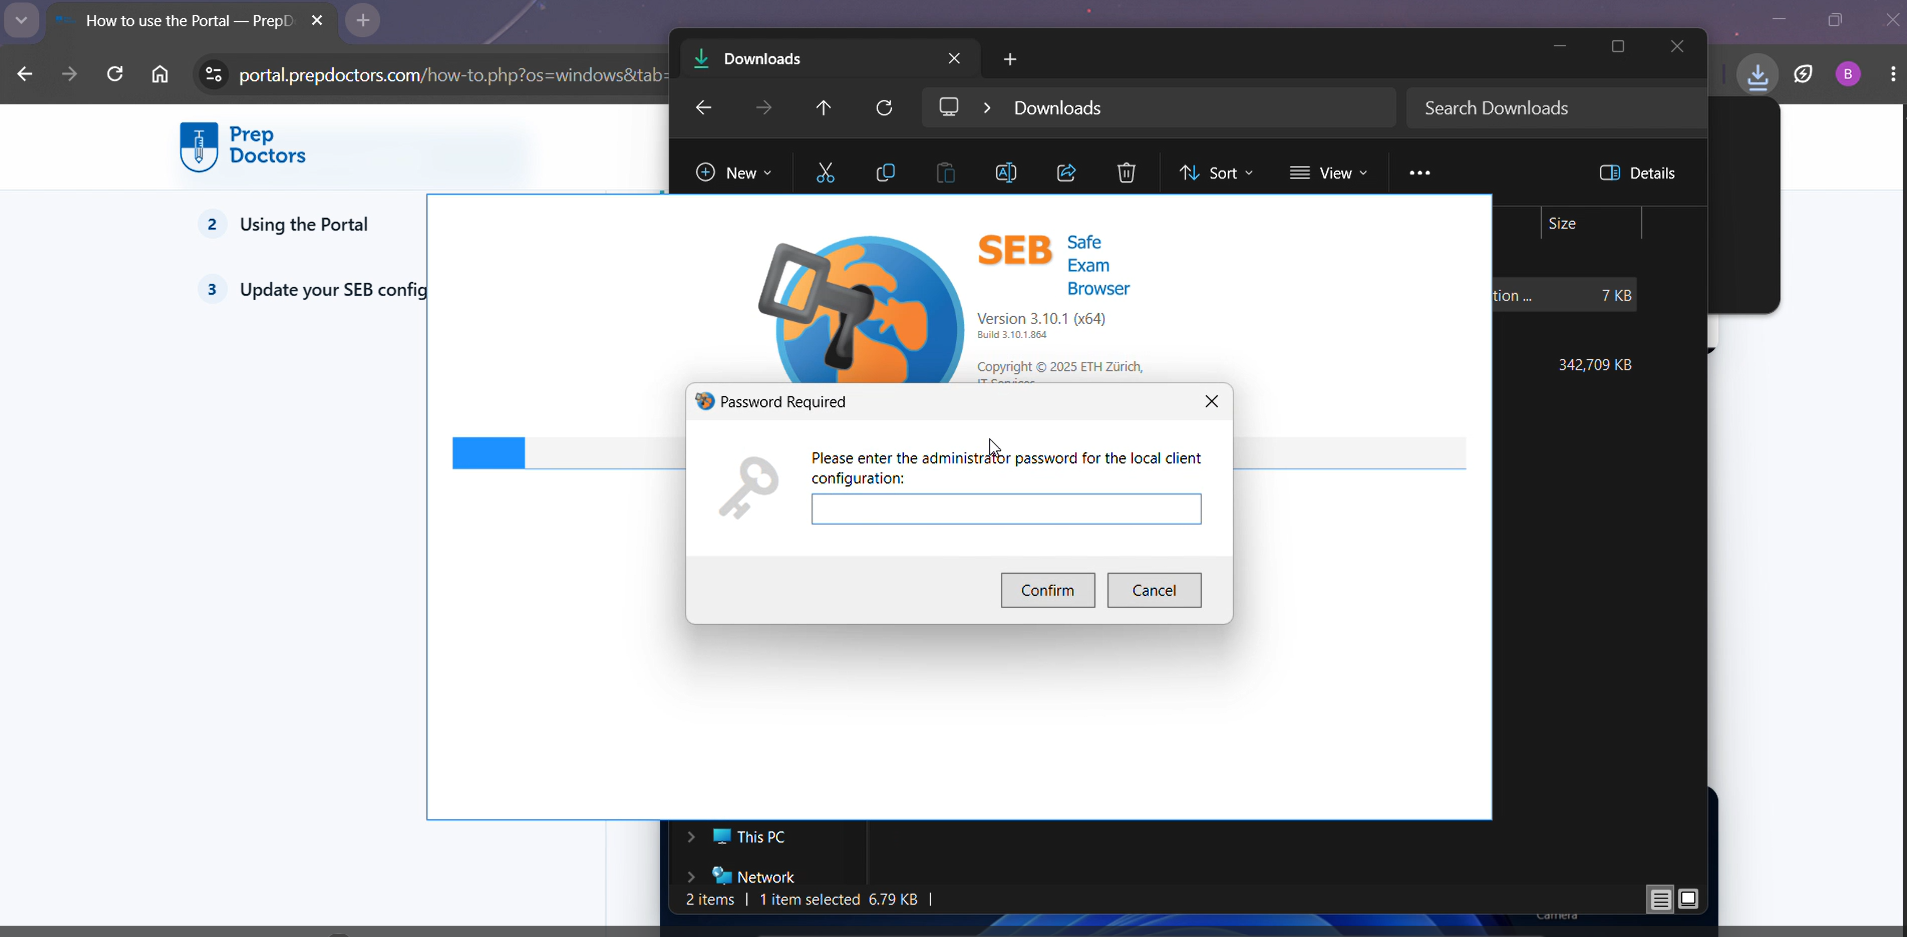1907x937 pixels.
Task: Expand the Network tree node
Action: (x=691, y=877)
